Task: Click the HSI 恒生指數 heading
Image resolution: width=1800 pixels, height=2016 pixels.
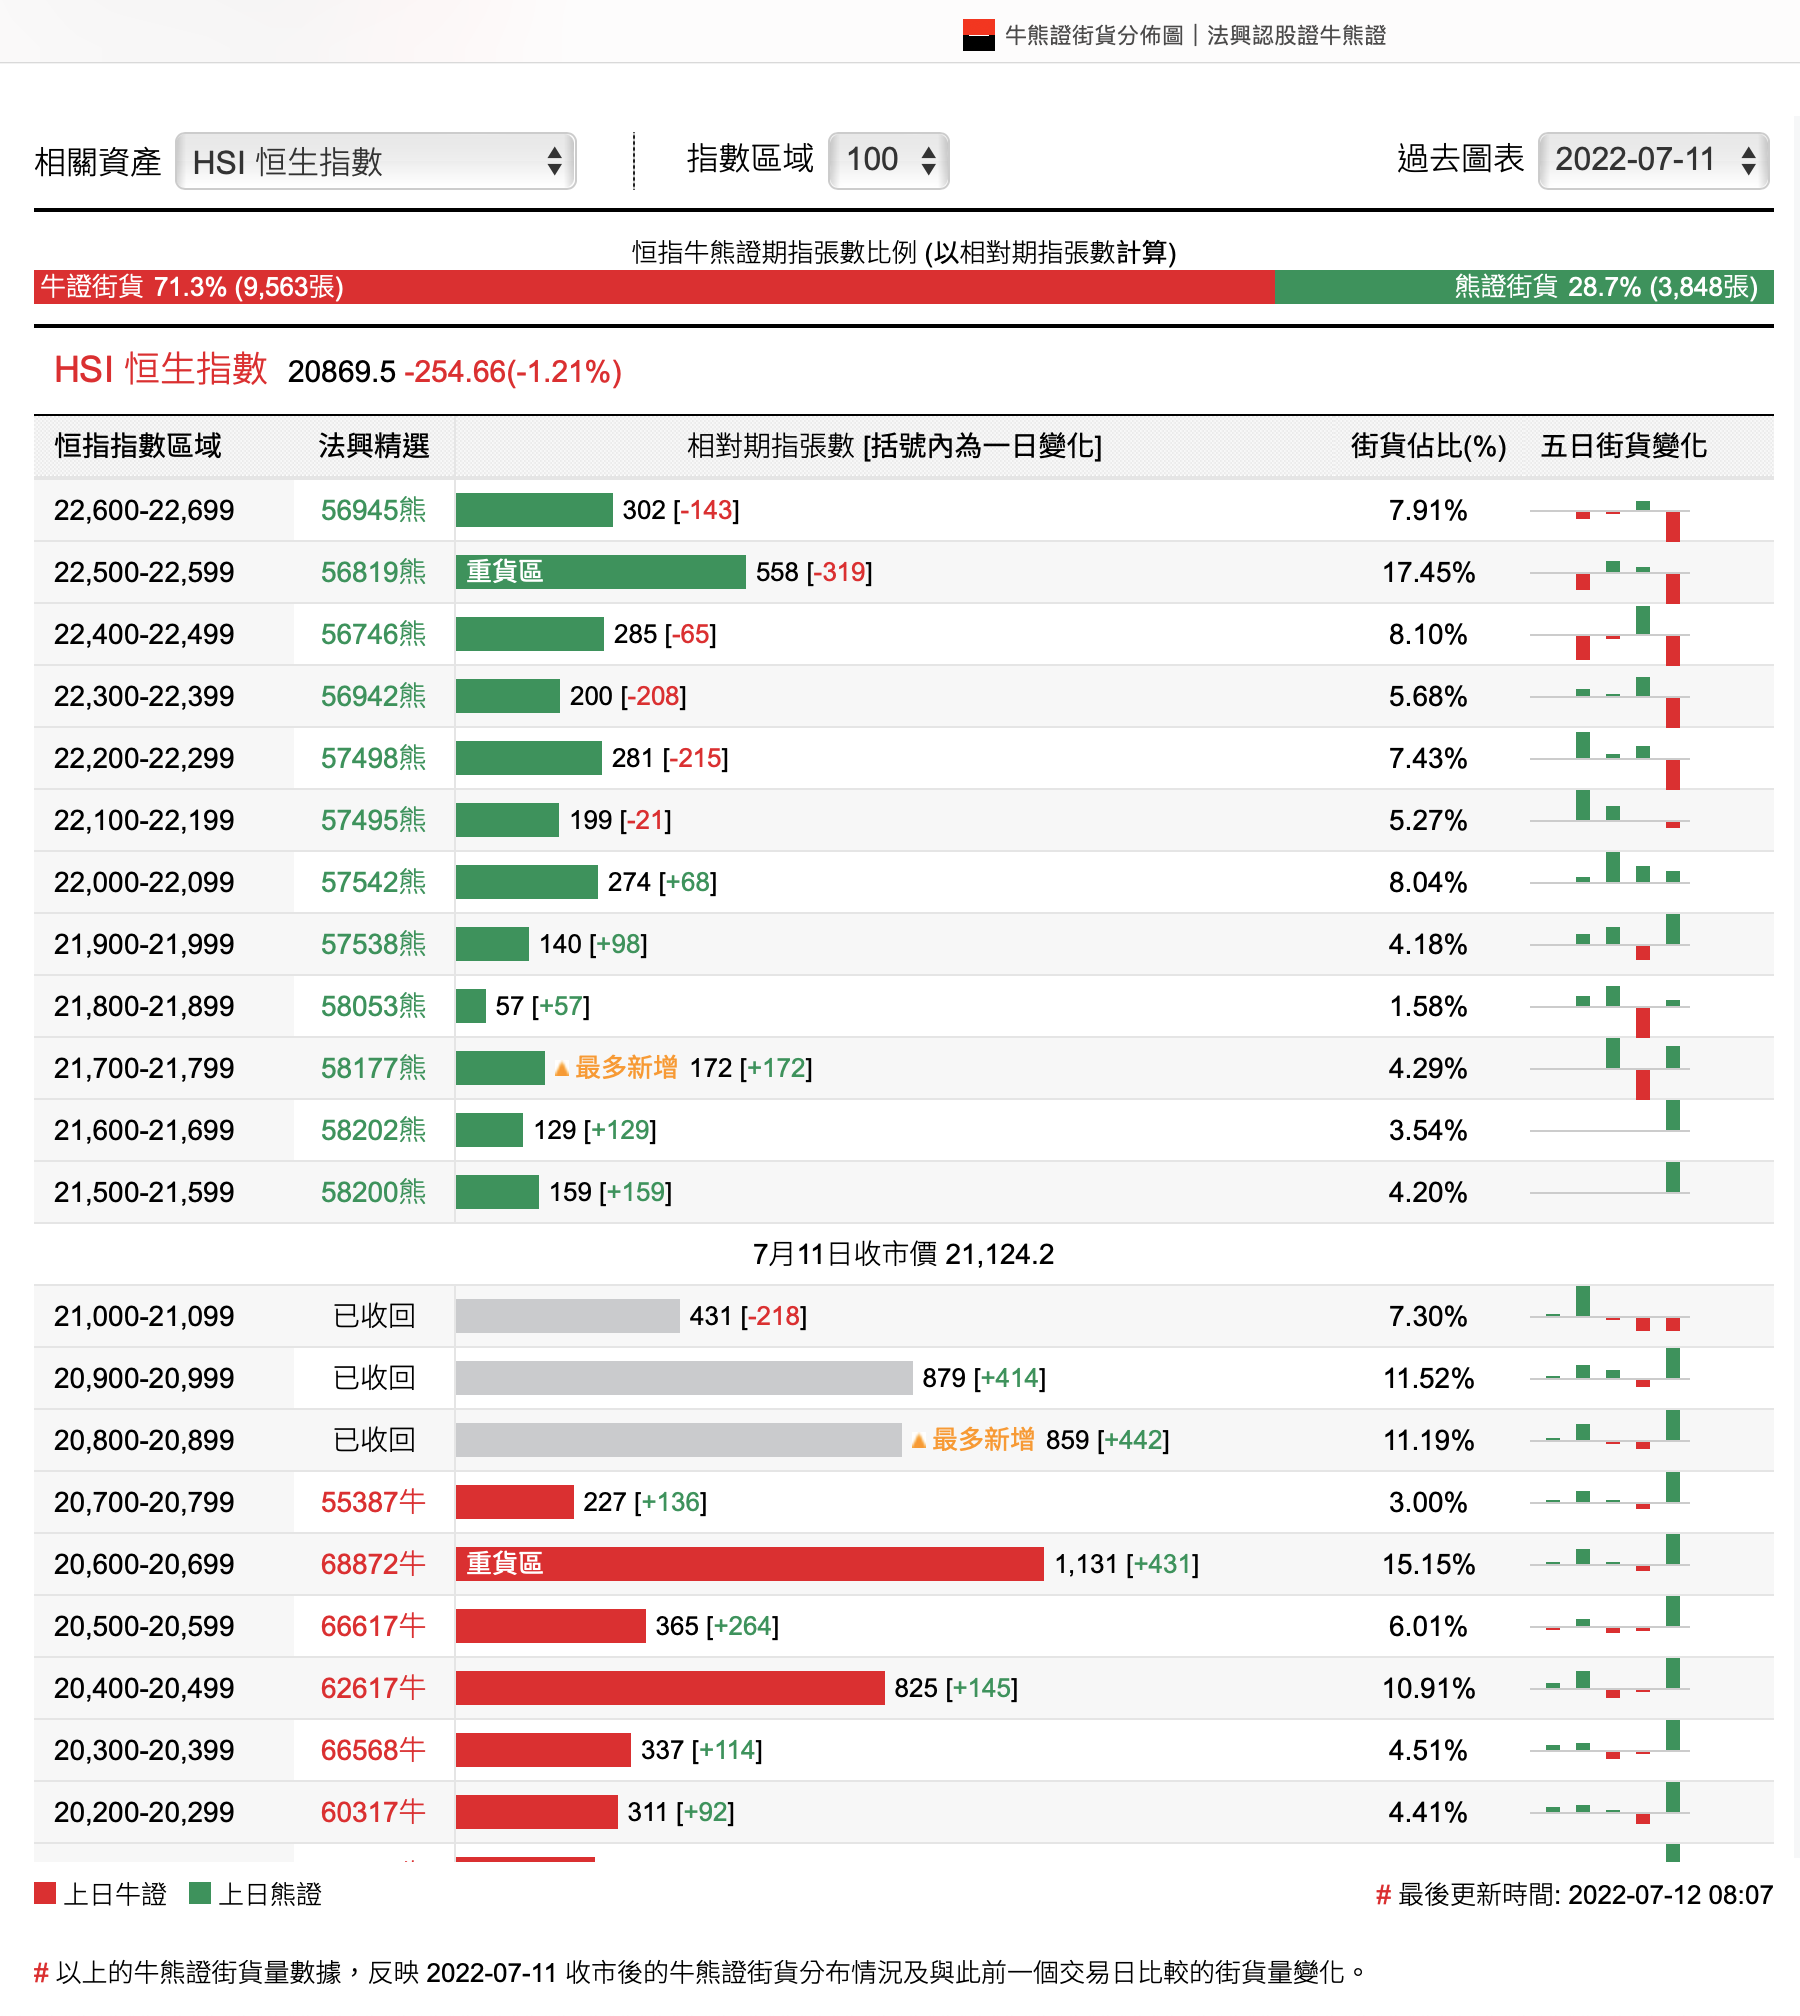Action: [161, 369]
